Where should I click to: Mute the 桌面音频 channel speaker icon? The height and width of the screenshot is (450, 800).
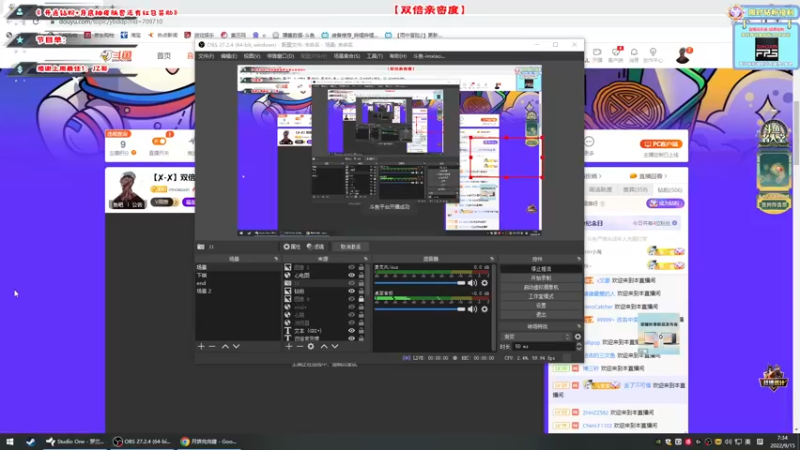472,309
